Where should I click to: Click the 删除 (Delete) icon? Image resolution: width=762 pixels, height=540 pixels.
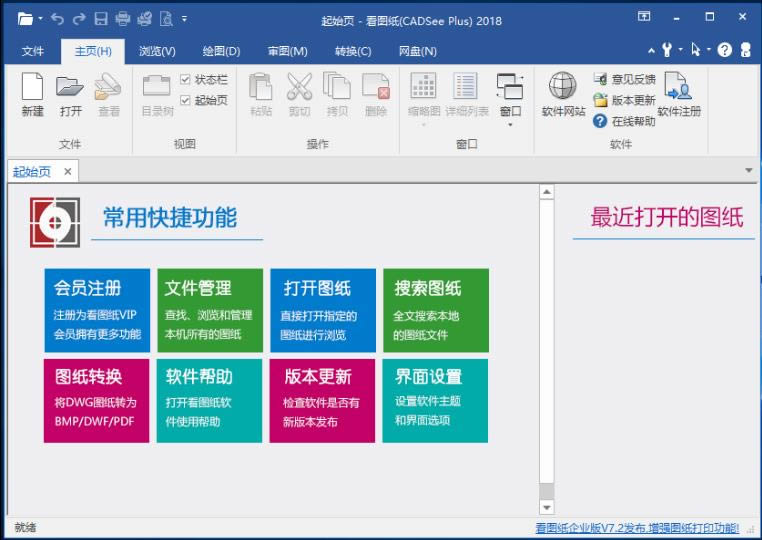pyautogui.click(x=376, y=87)
